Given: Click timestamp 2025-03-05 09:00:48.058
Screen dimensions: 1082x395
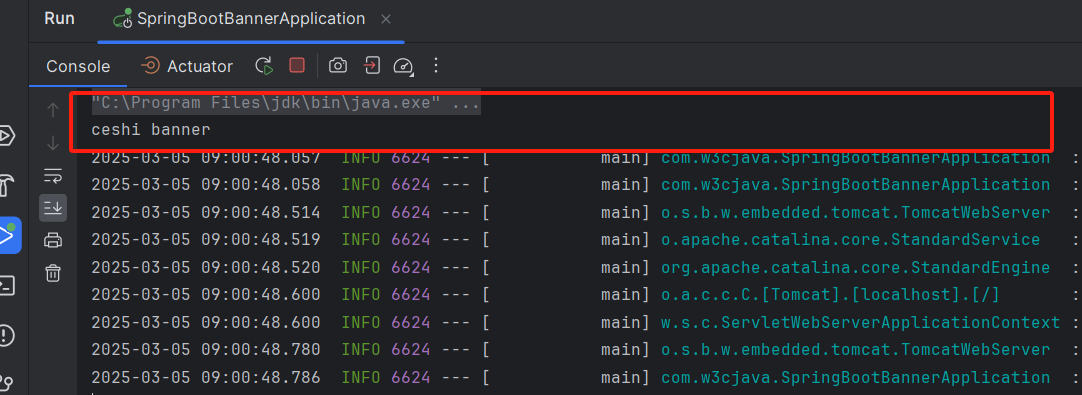Looking at the screenshot, I should click(206, 184).
